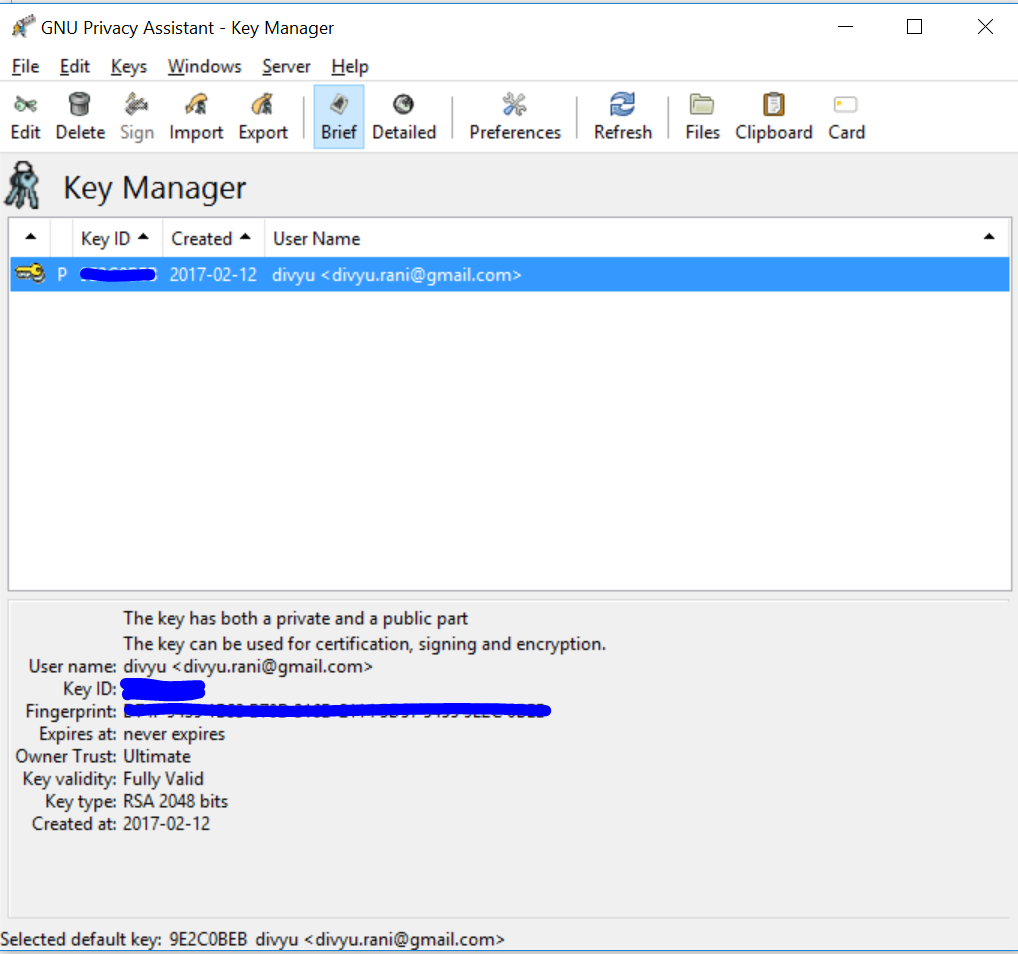Refresh the key list
The height and width of the screenshot is (954, 1018).
623,117
